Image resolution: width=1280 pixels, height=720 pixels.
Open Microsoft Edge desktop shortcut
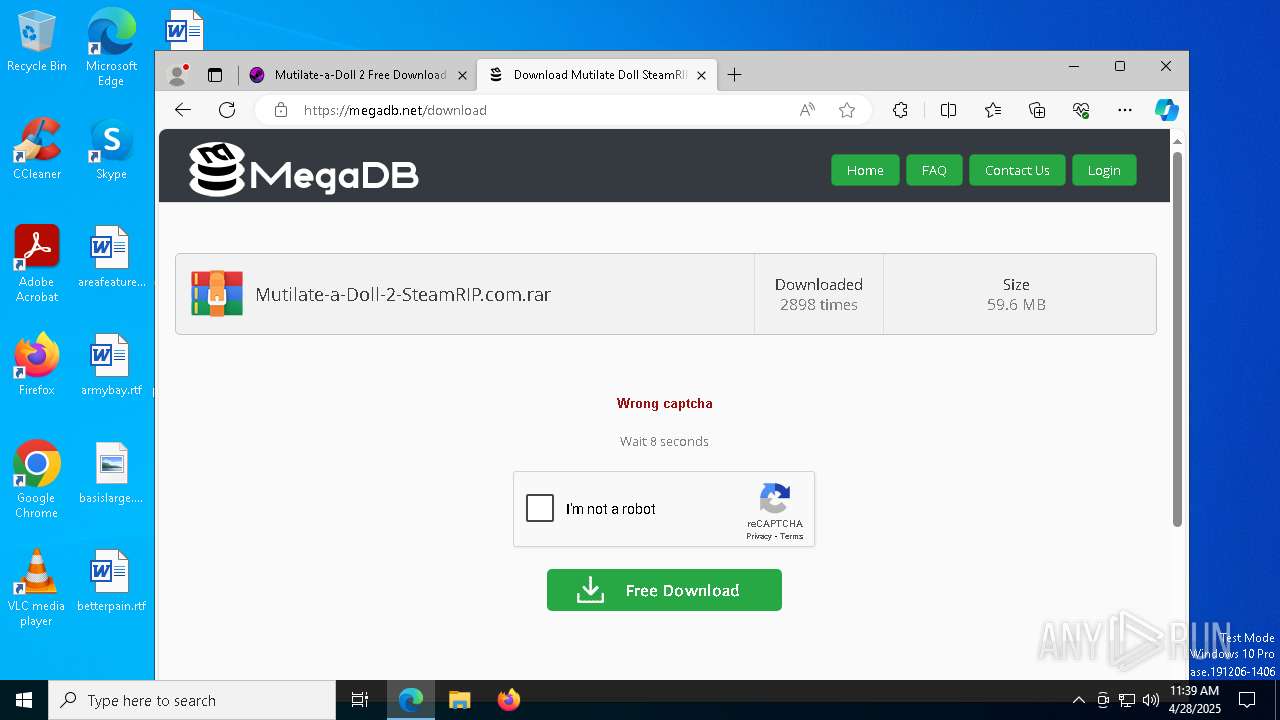111,47
